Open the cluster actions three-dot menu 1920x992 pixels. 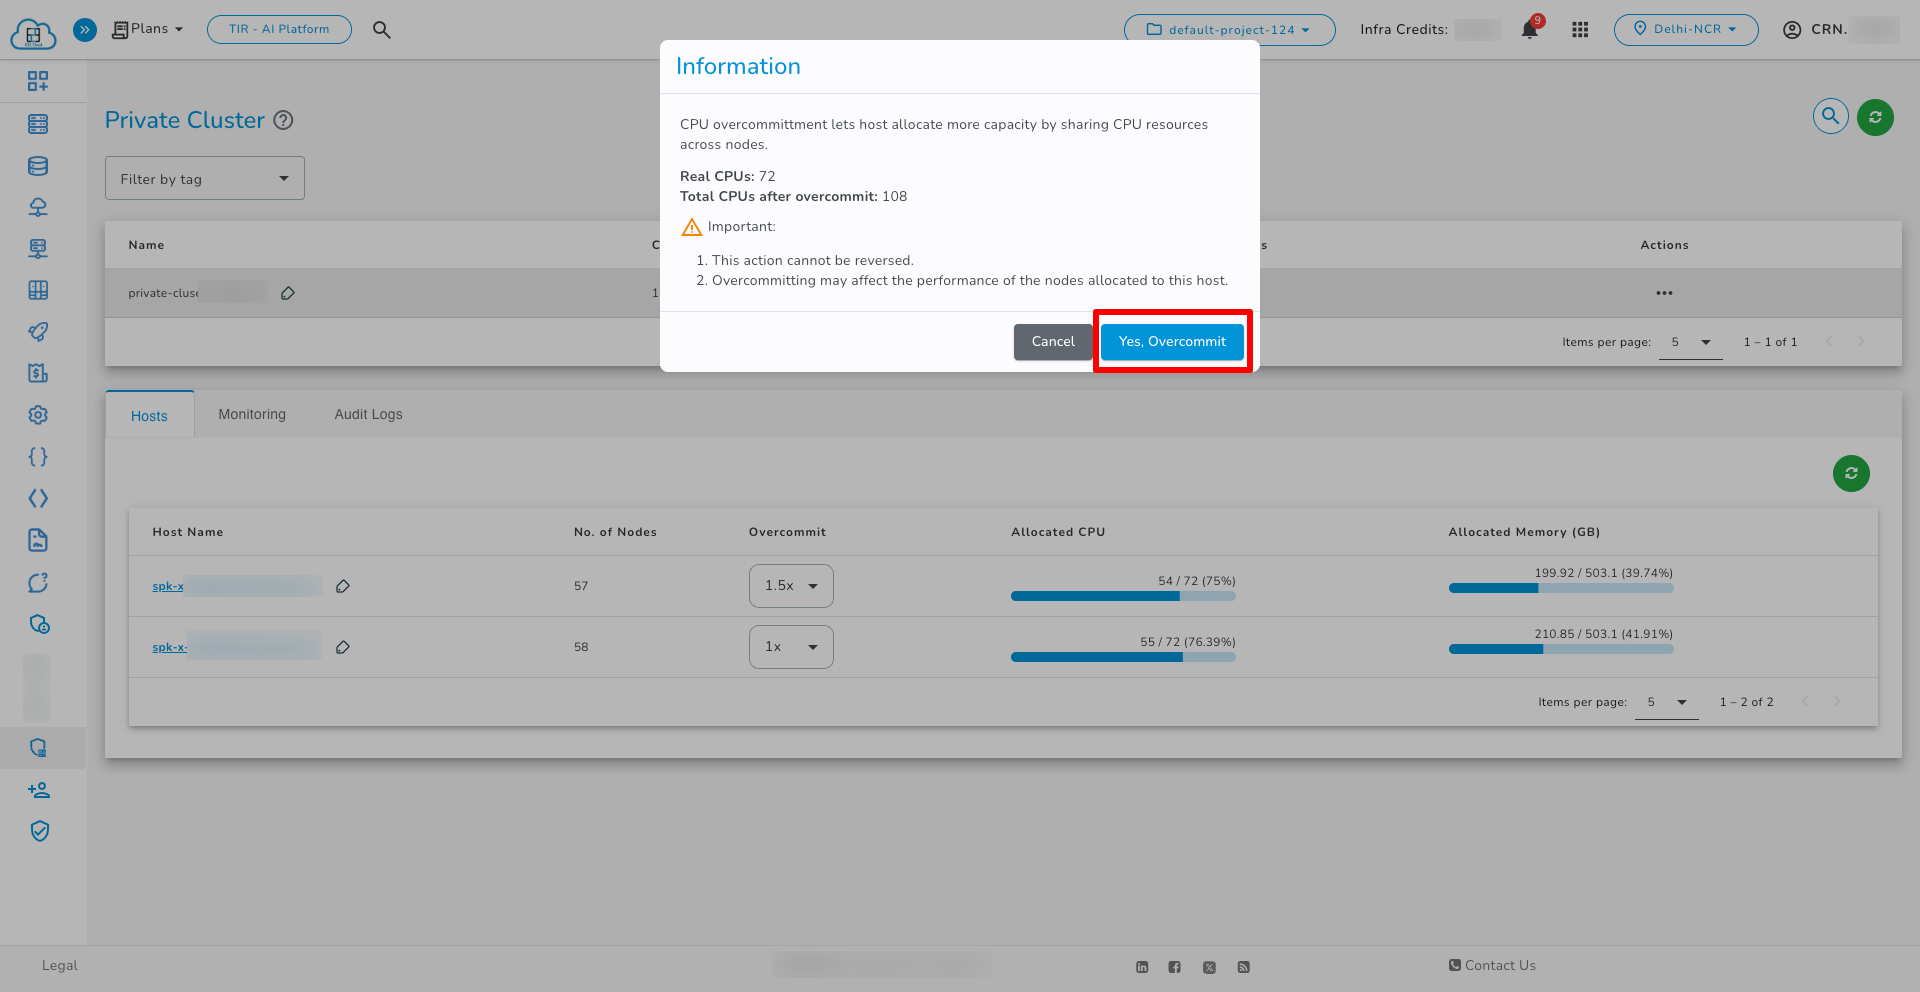1664,293
